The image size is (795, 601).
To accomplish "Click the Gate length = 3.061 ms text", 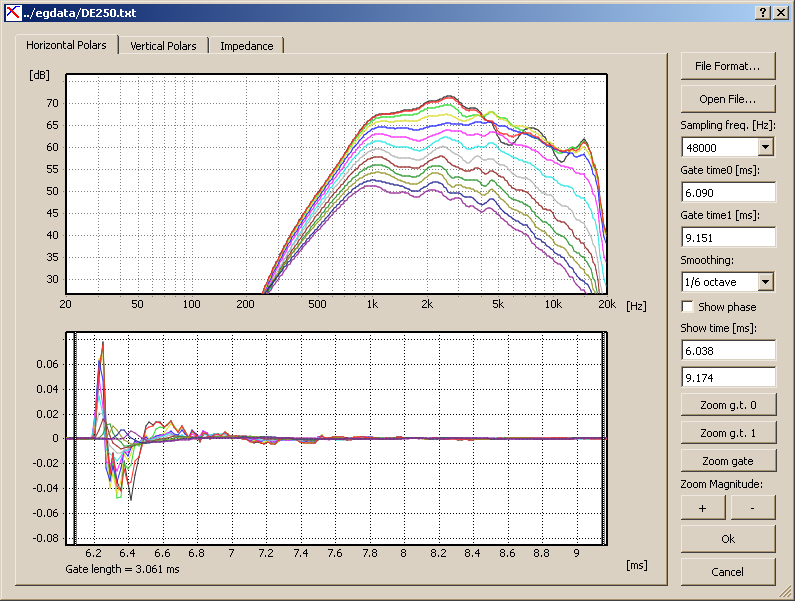I will pyautogui.click(x=122, y=569).
